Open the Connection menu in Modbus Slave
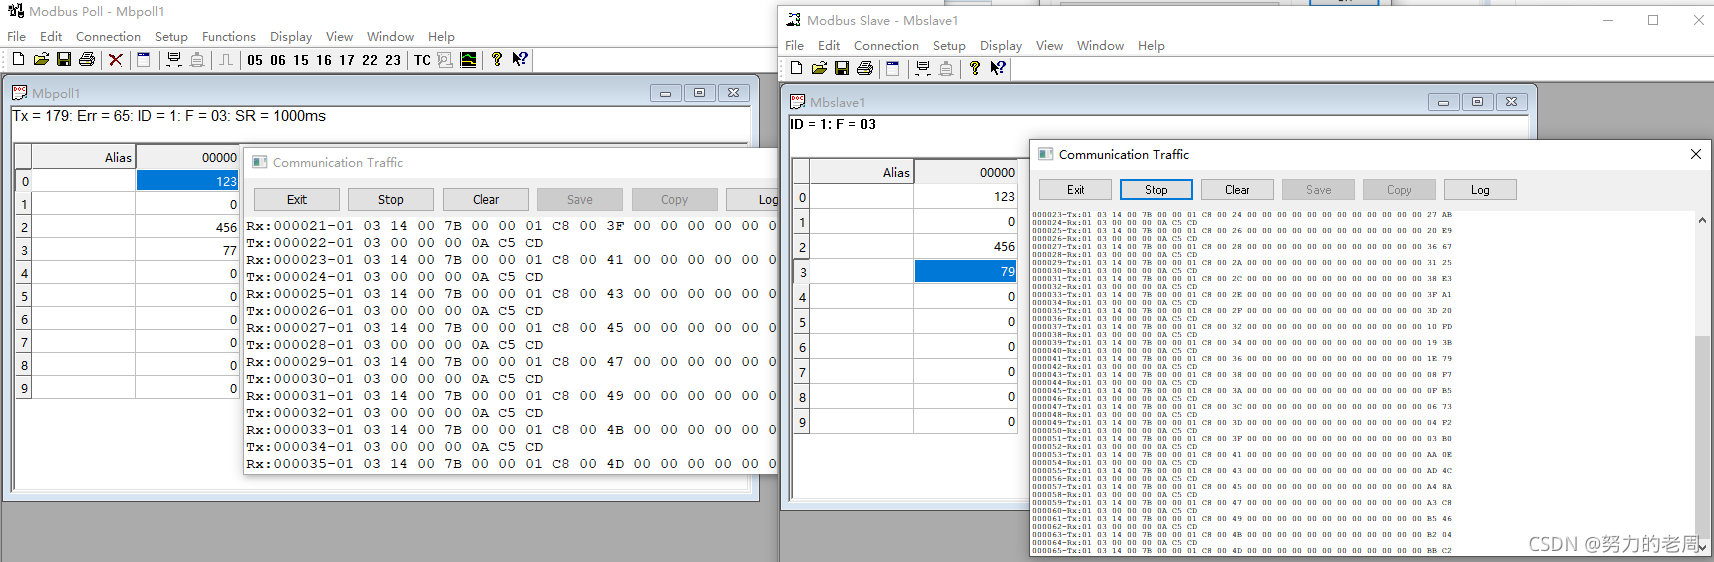 (886, 45)
